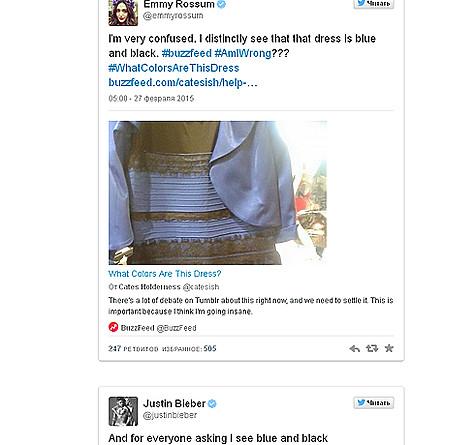Click the favorite star icon on Emmy's tweet
Image resolution: width=475 pixels, height=445 pixels.
coord(389,348)
